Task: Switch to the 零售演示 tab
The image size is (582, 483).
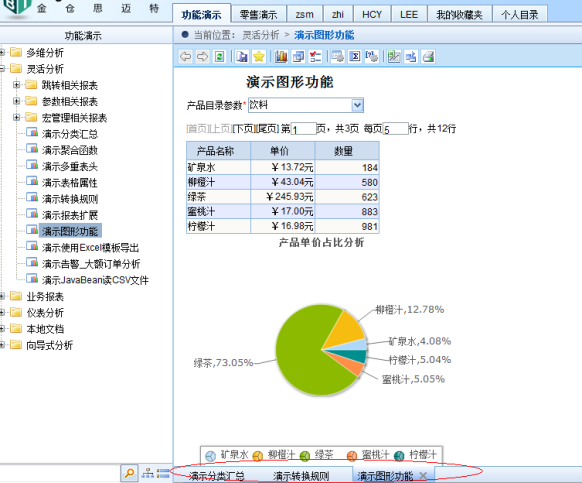Action: click(258, 14)
